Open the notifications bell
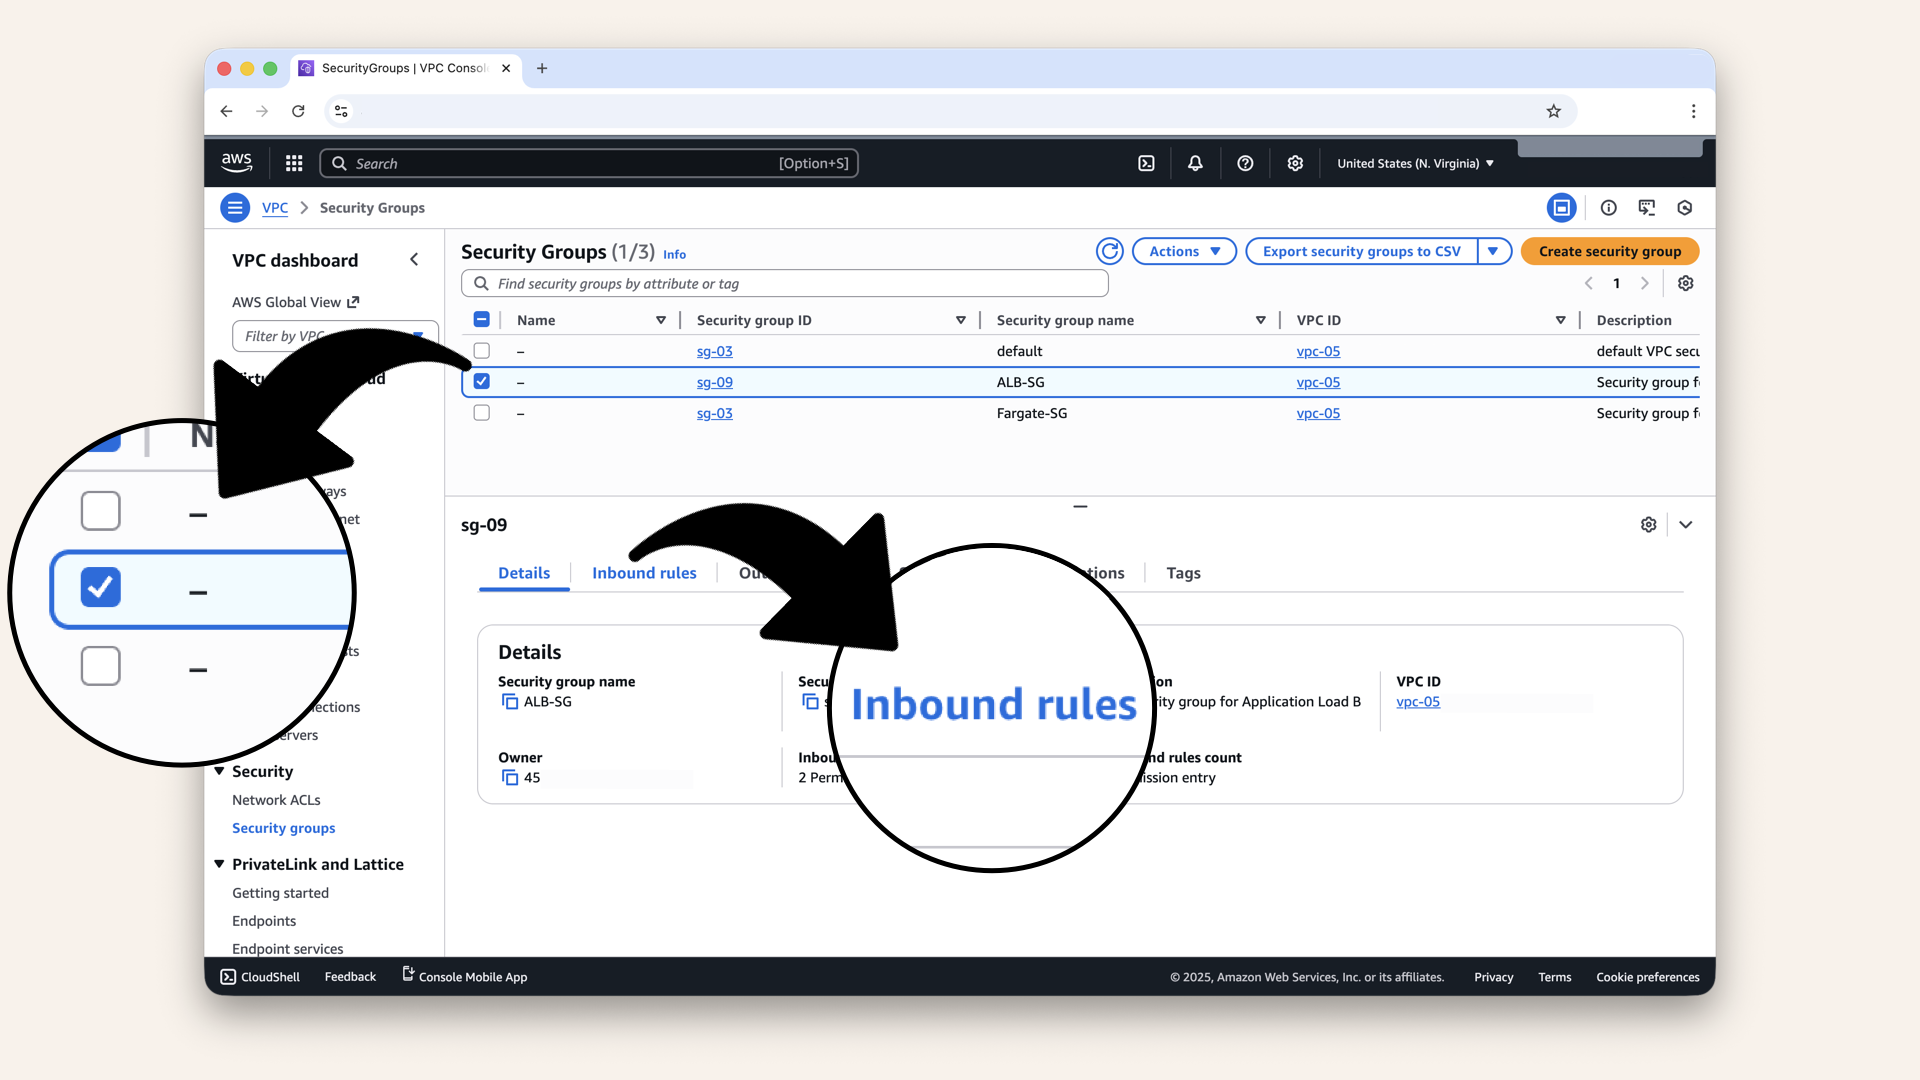Screen dimensions: 1920x1080 [1194, 163]
